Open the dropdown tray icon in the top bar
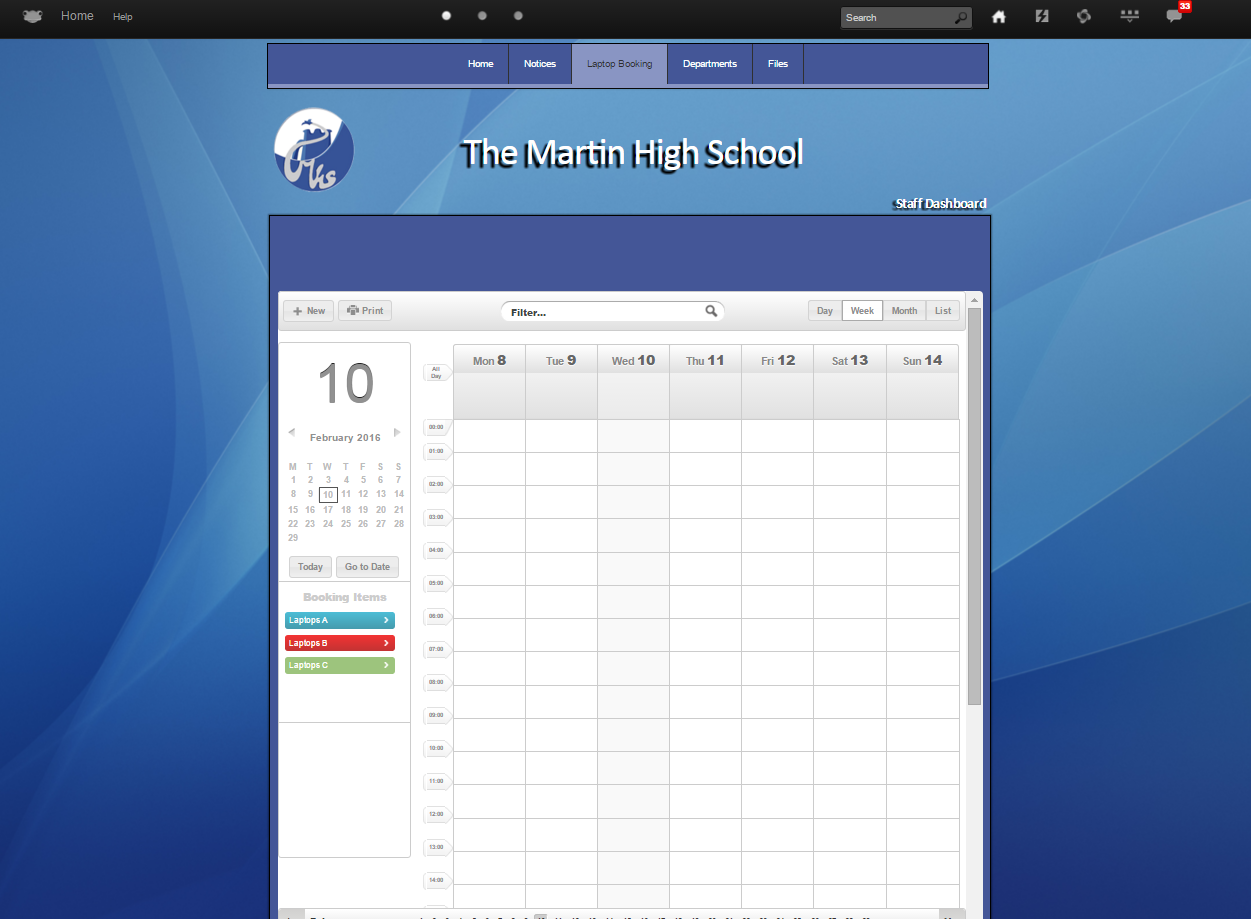Viewport: 1251px width, 919px height. click(x=1129, y=16)
